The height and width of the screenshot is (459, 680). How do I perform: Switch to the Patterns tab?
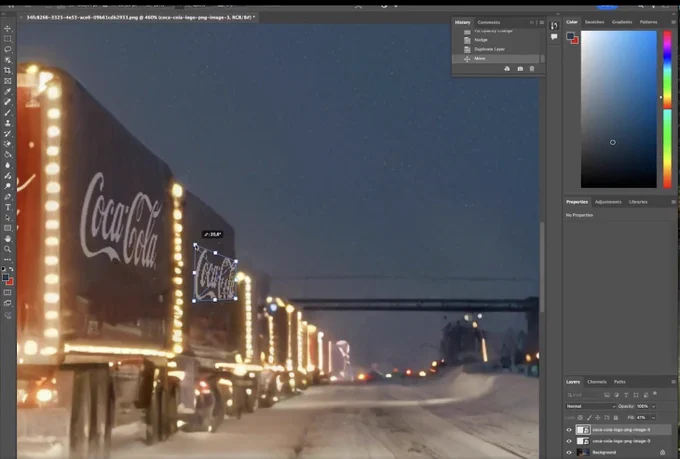(648, 22)
